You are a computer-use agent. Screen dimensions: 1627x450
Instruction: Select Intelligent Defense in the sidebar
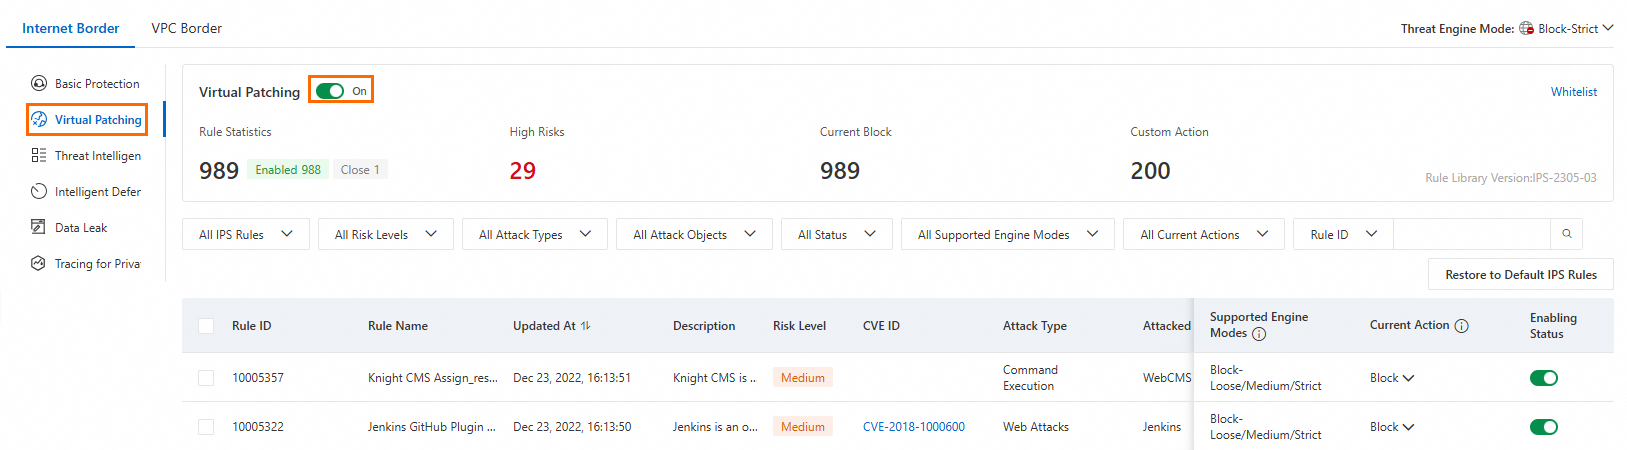[x=98, y=192]
